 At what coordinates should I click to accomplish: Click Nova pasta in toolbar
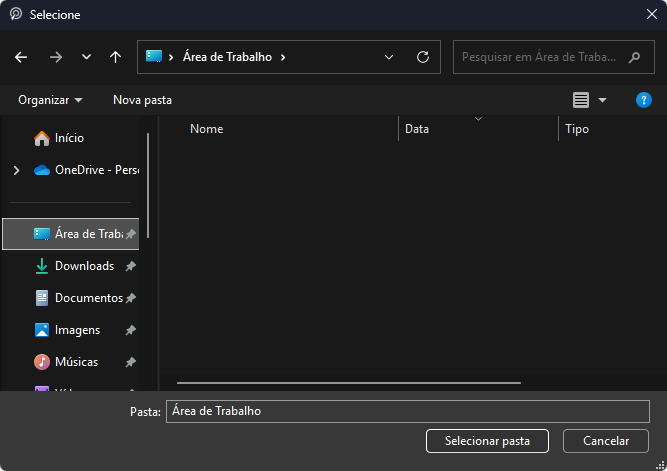pos(142,100)
